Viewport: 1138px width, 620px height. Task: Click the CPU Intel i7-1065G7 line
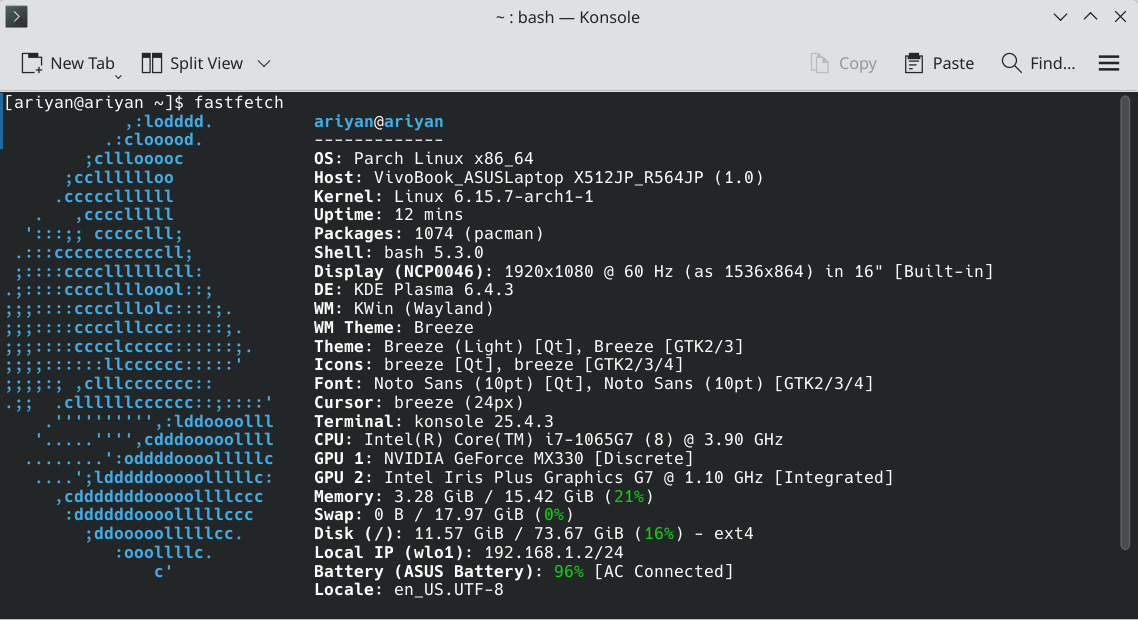click(549, 440)
